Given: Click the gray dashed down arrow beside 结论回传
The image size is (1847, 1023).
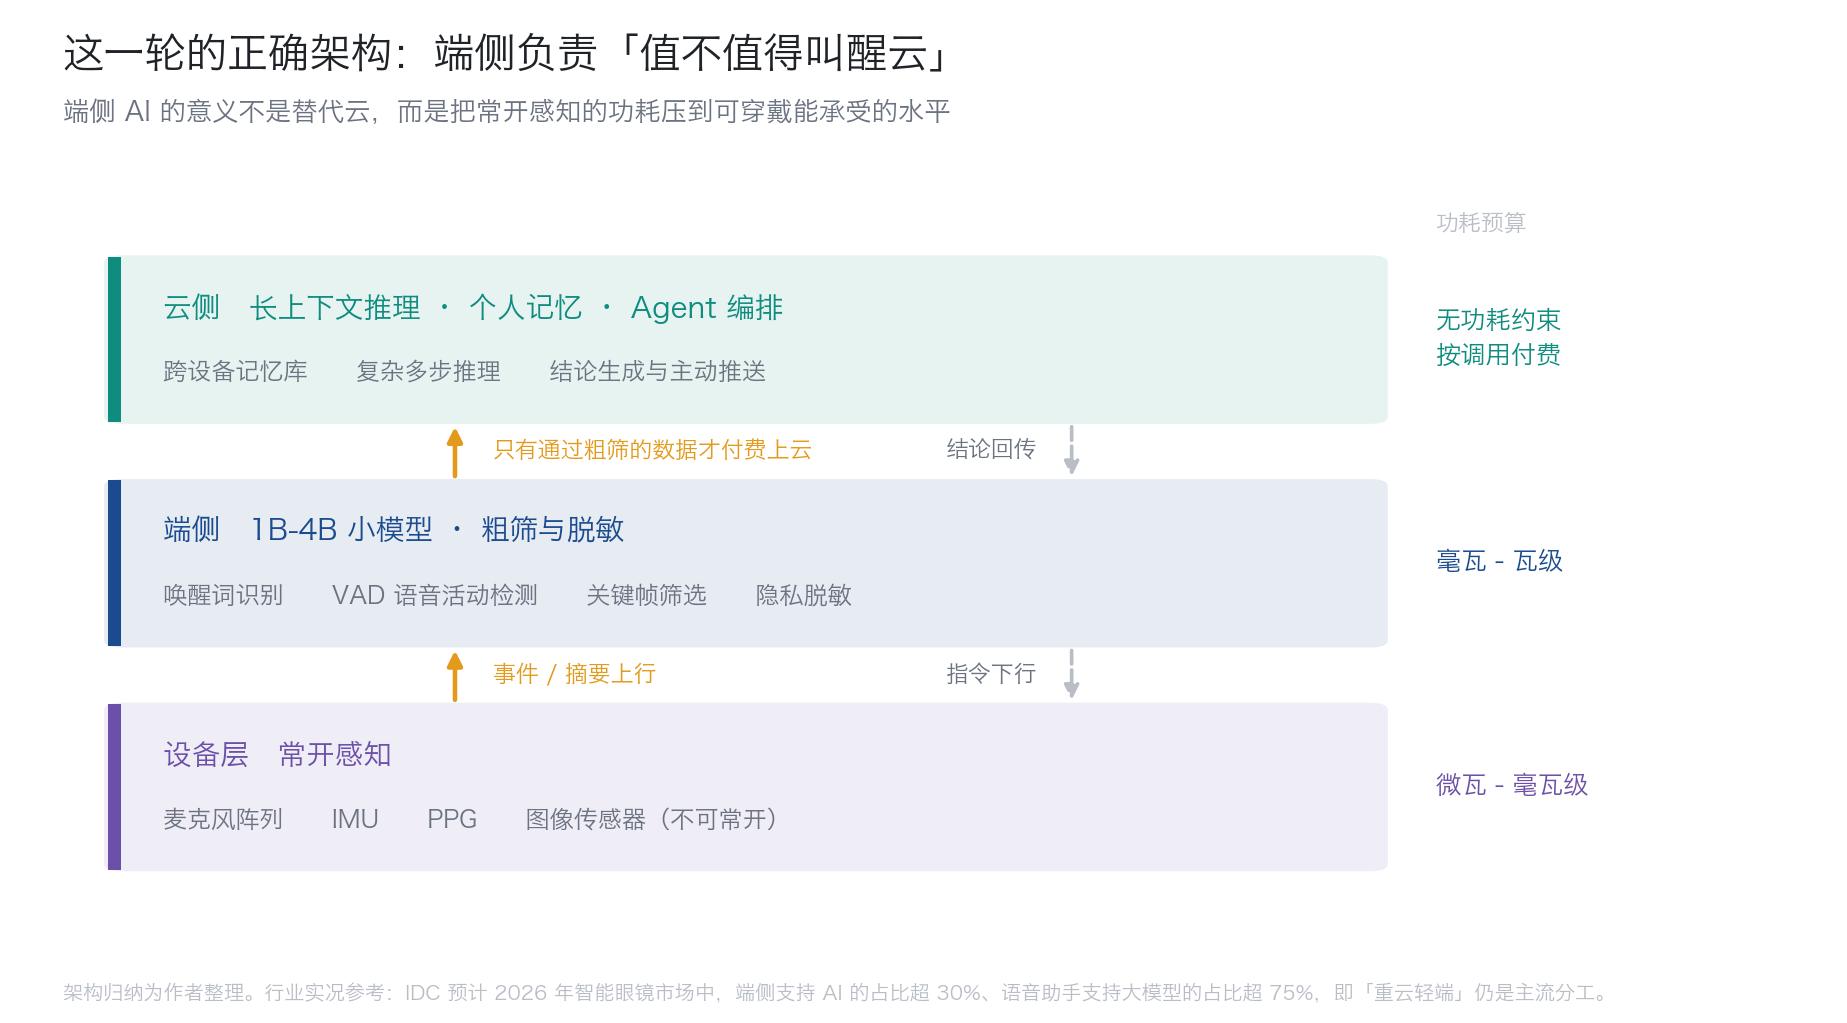Looking at the screenshot, I should pyautogui.click(x=1071, y=450).
